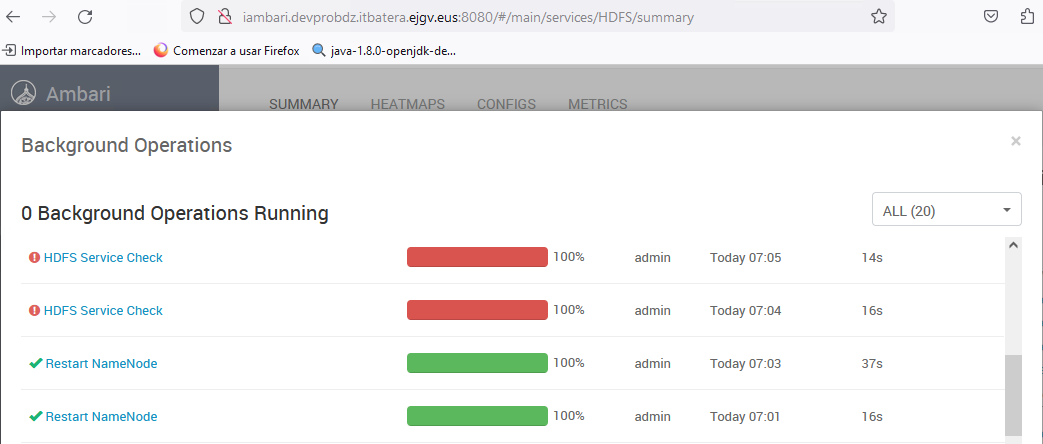Open HDFS Service Check from 07:05

(x=103, y=258)
